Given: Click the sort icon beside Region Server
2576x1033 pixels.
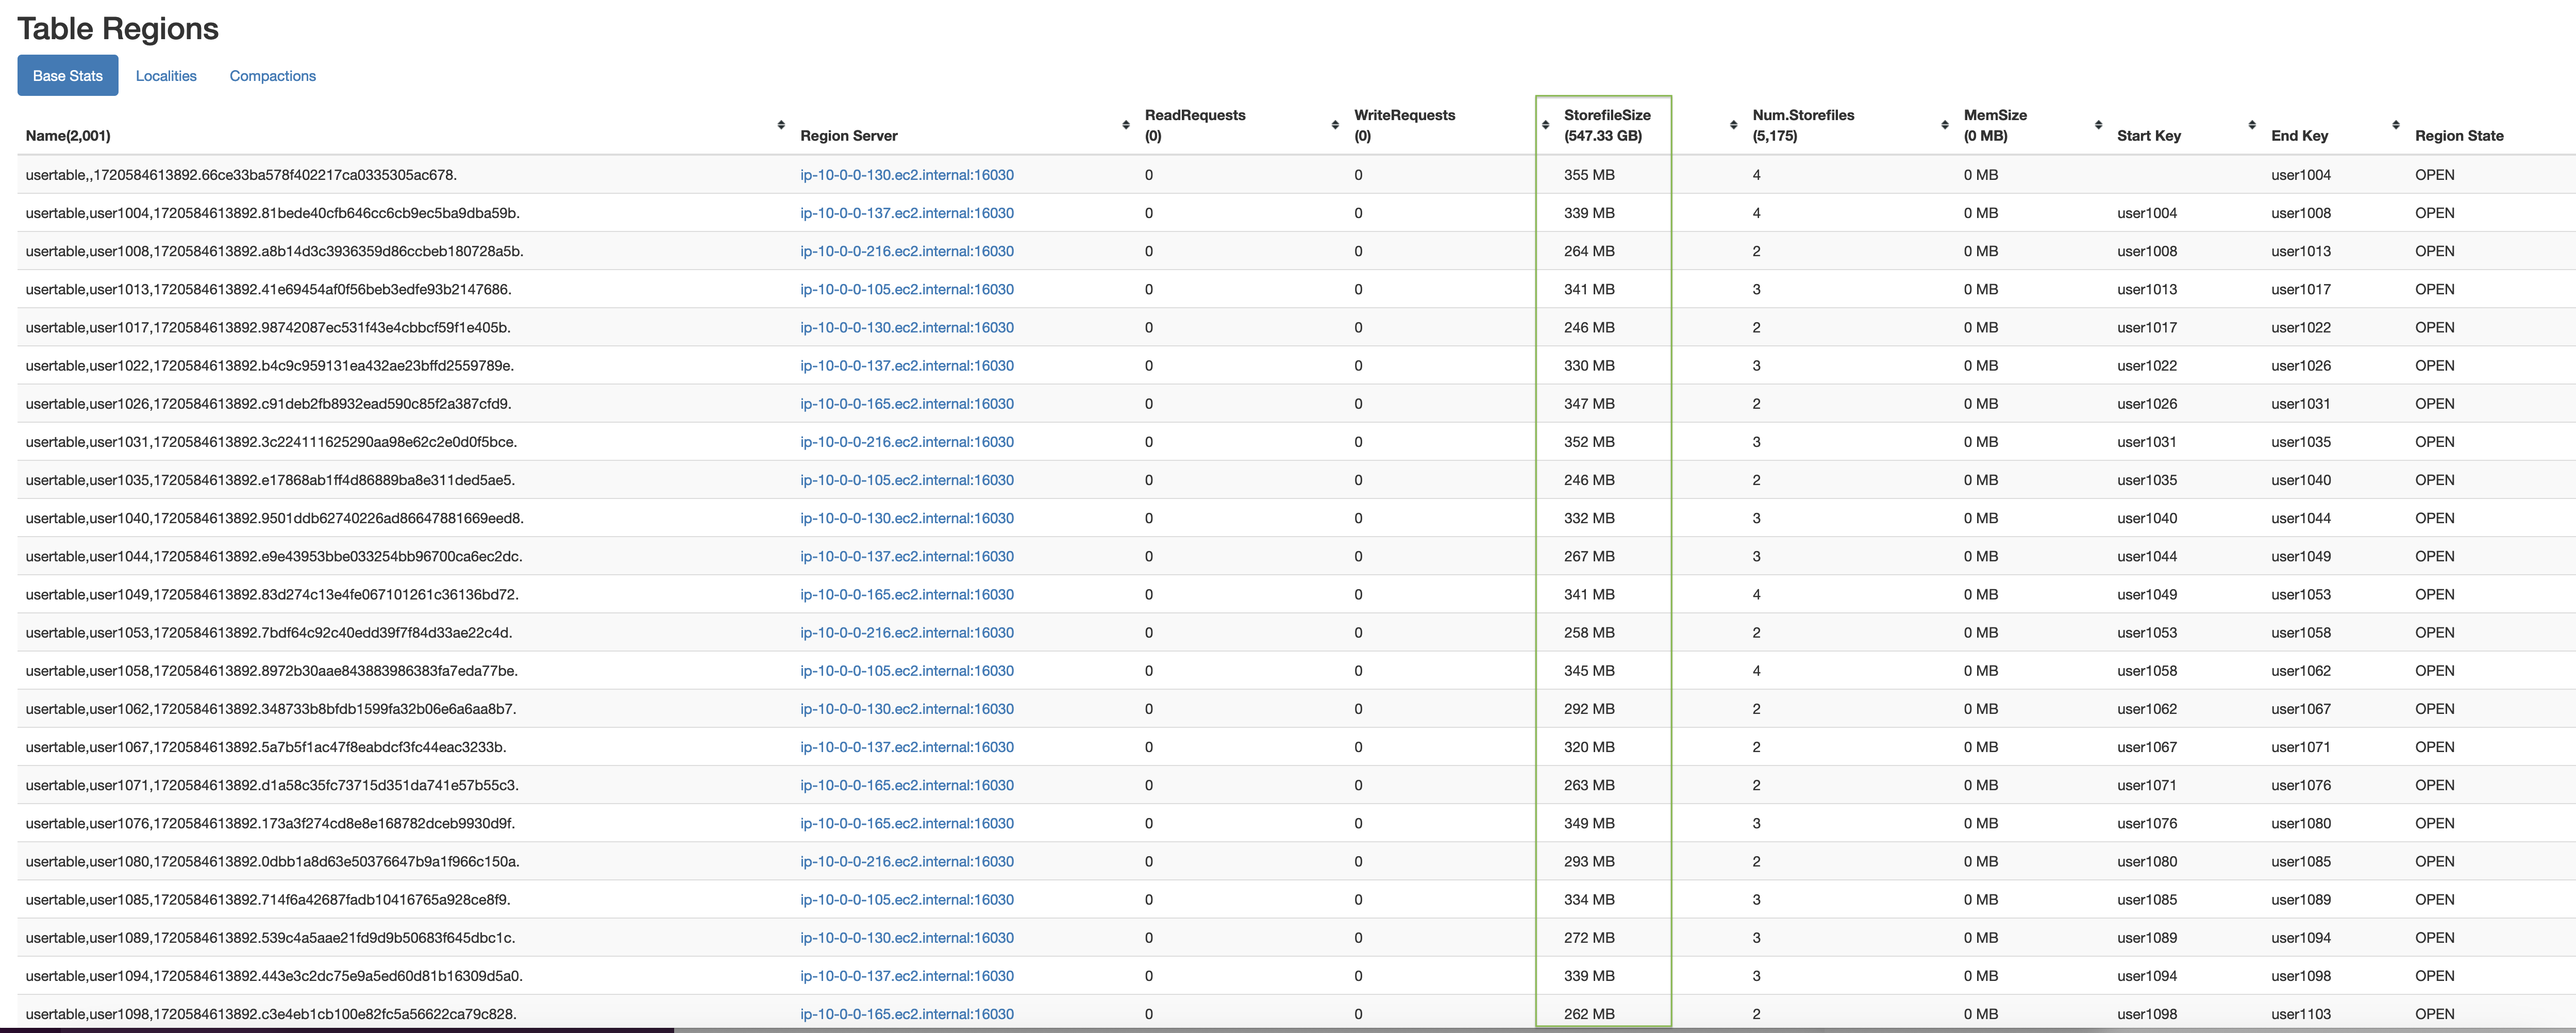Looking at the screenshot, I should (x=781, y=125).
